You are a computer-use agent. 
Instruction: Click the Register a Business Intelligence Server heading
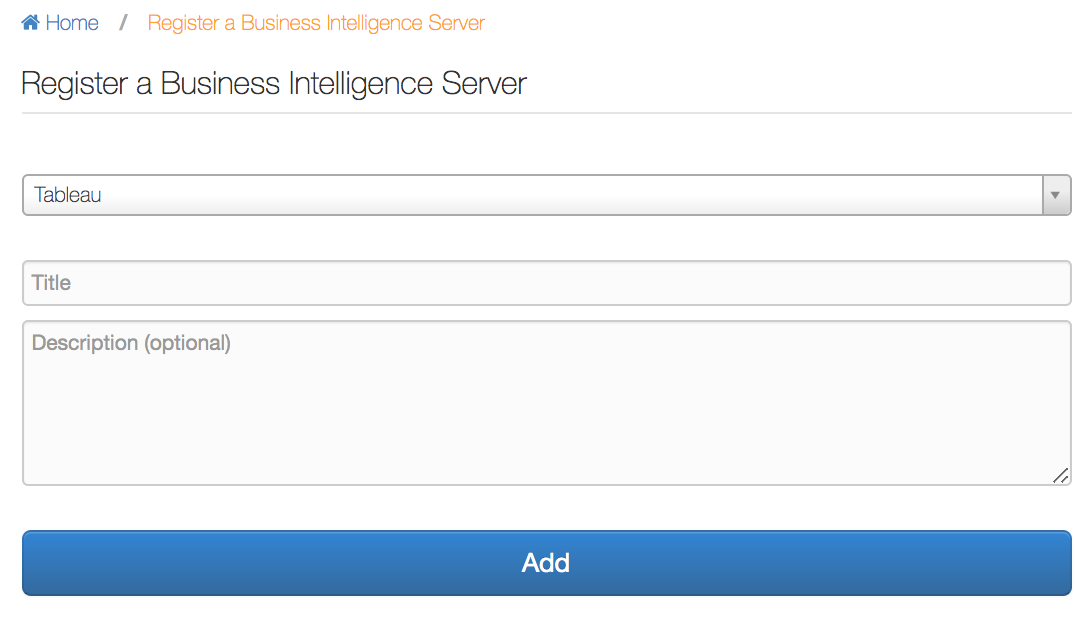tap(274, 84)
